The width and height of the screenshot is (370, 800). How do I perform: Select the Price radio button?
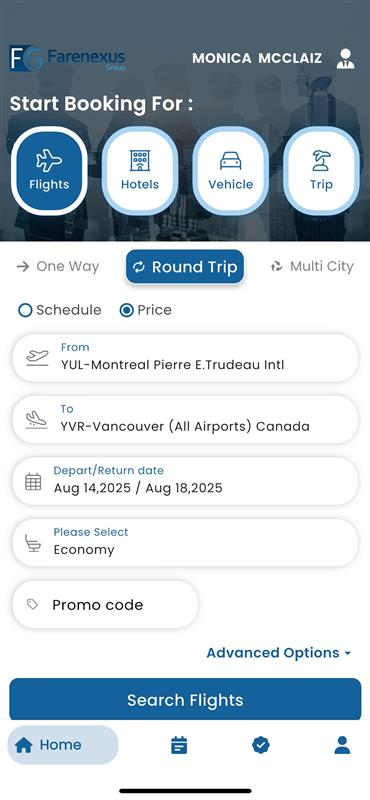[x=127, y=310]
